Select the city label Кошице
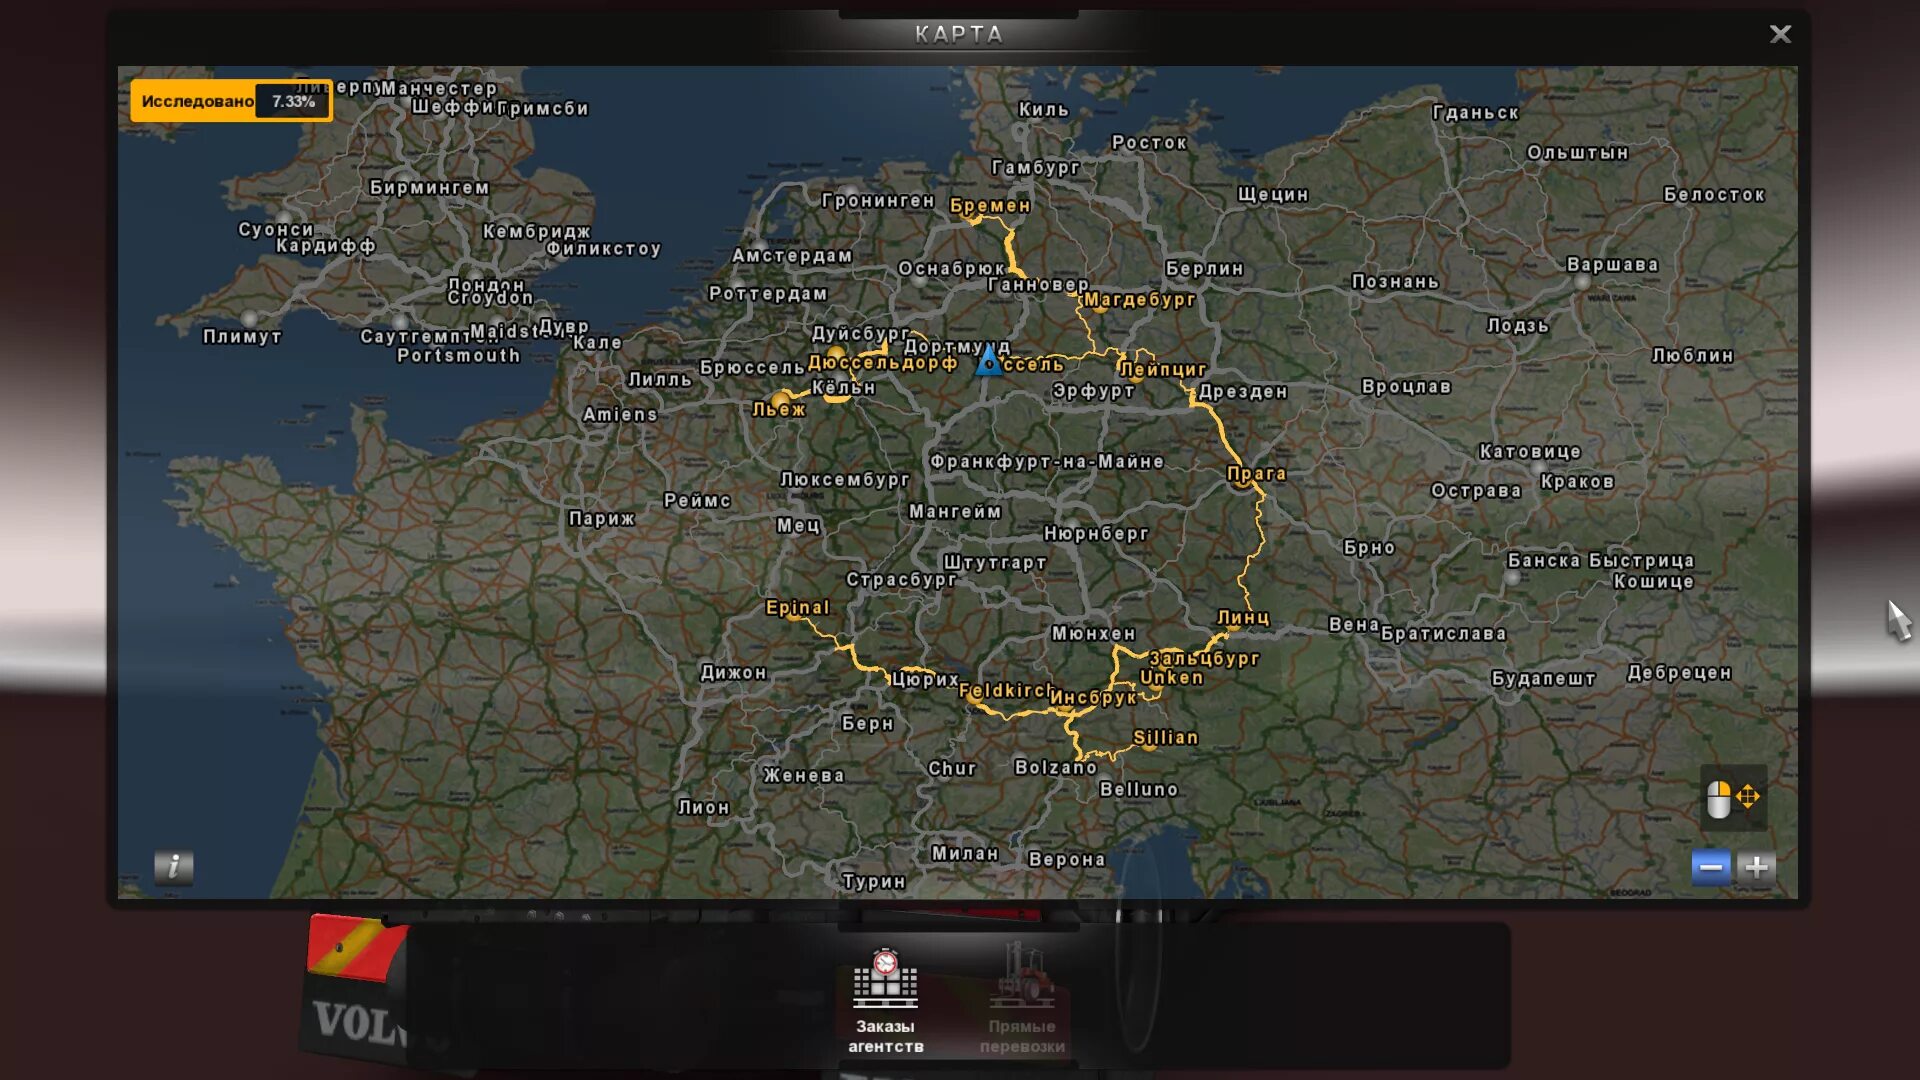The image size is (1920, 1080). [x=1653, y=582]
